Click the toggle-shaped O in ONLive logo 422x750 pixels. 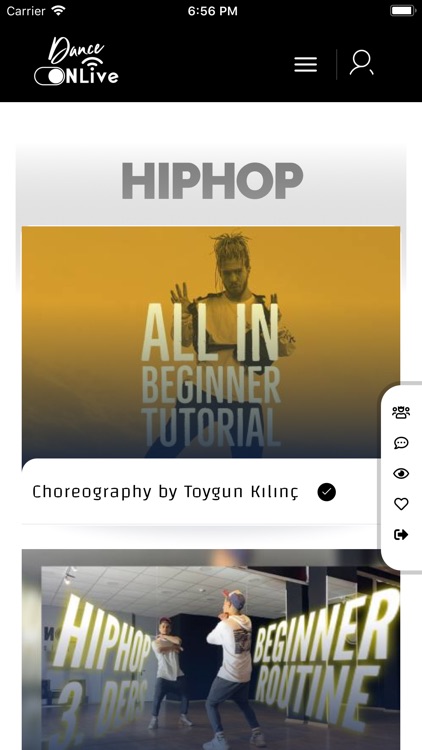tap(49, 76)
